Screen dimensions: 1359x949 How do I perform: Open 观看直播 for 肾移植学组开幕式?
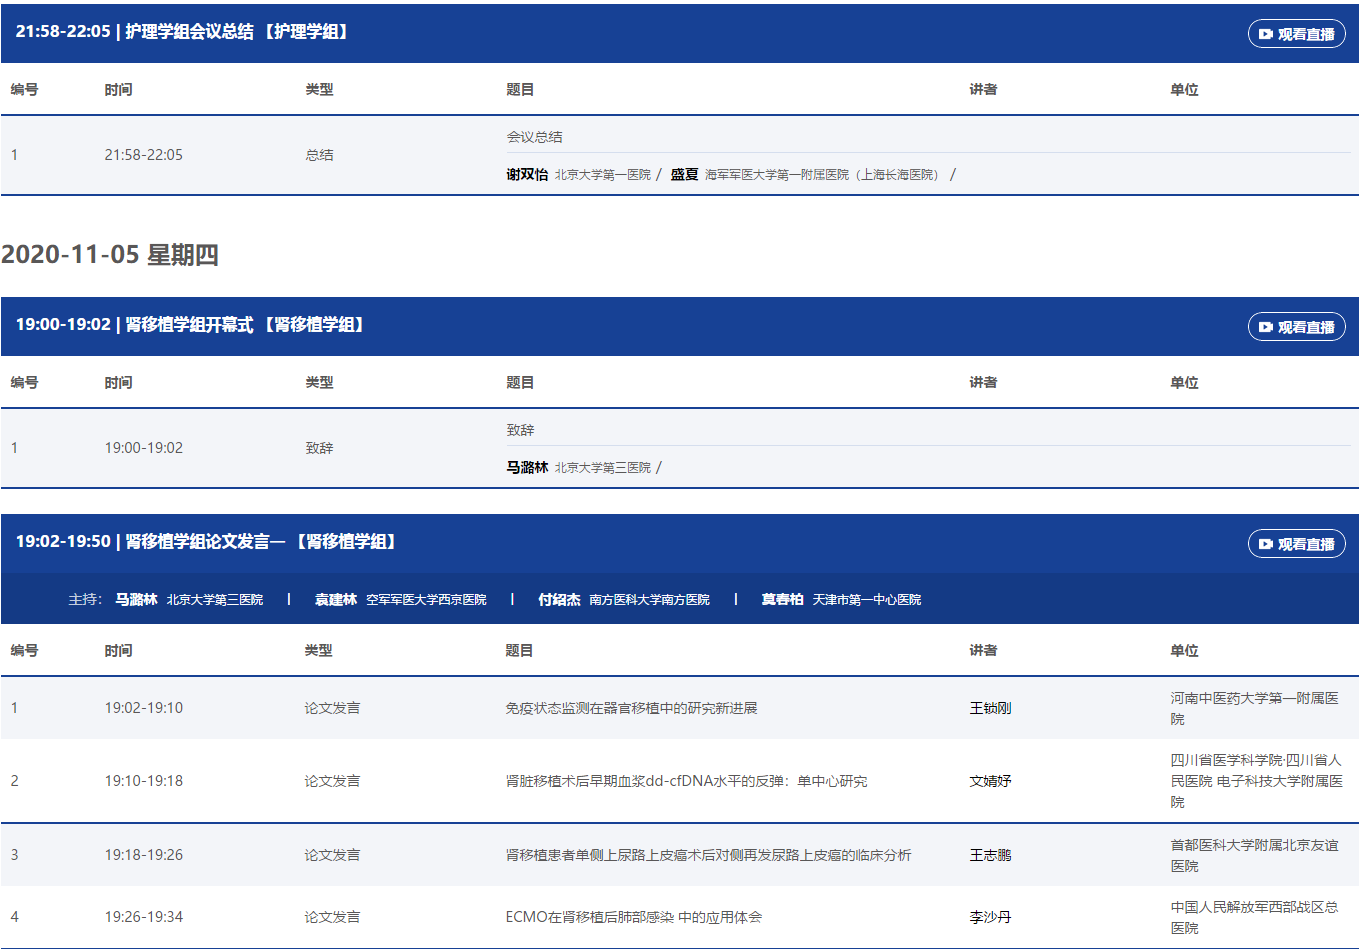[x=1296, y=327]
